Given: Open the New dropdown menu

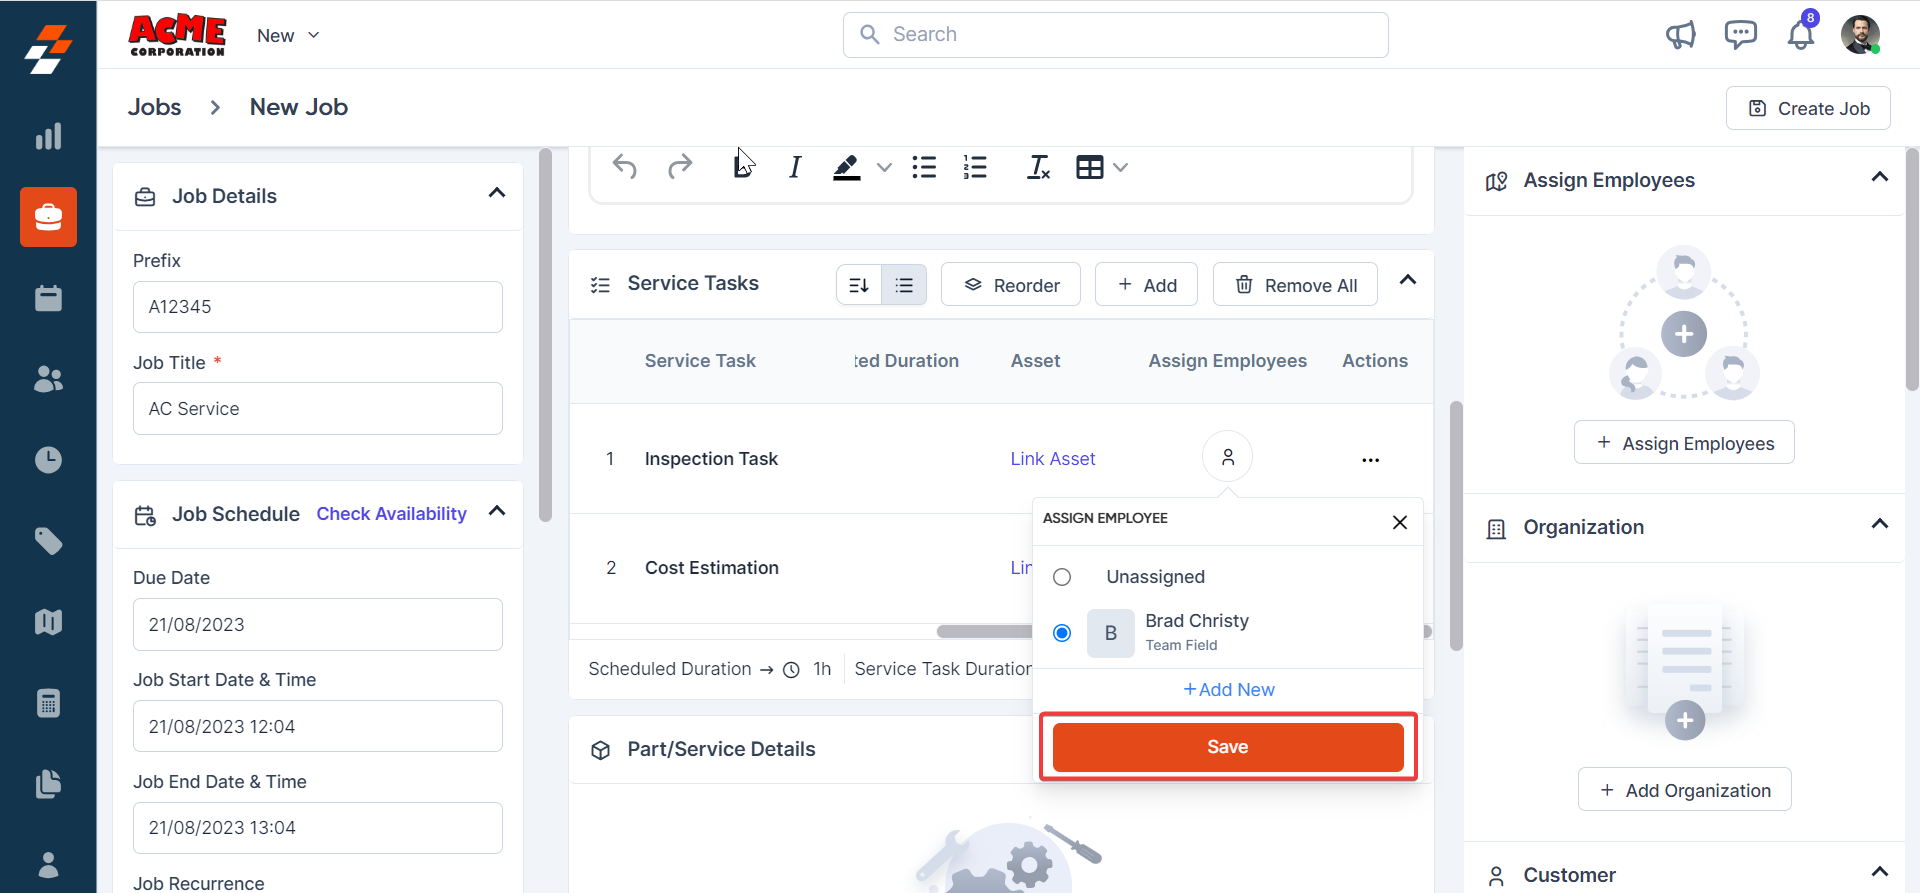Looking at the screenshot, I should click(x=288, y=35).
